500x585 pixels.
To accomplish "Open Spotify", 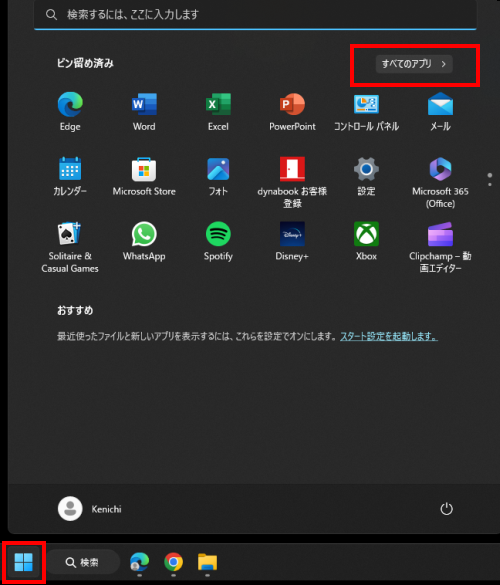I will 218,241.
